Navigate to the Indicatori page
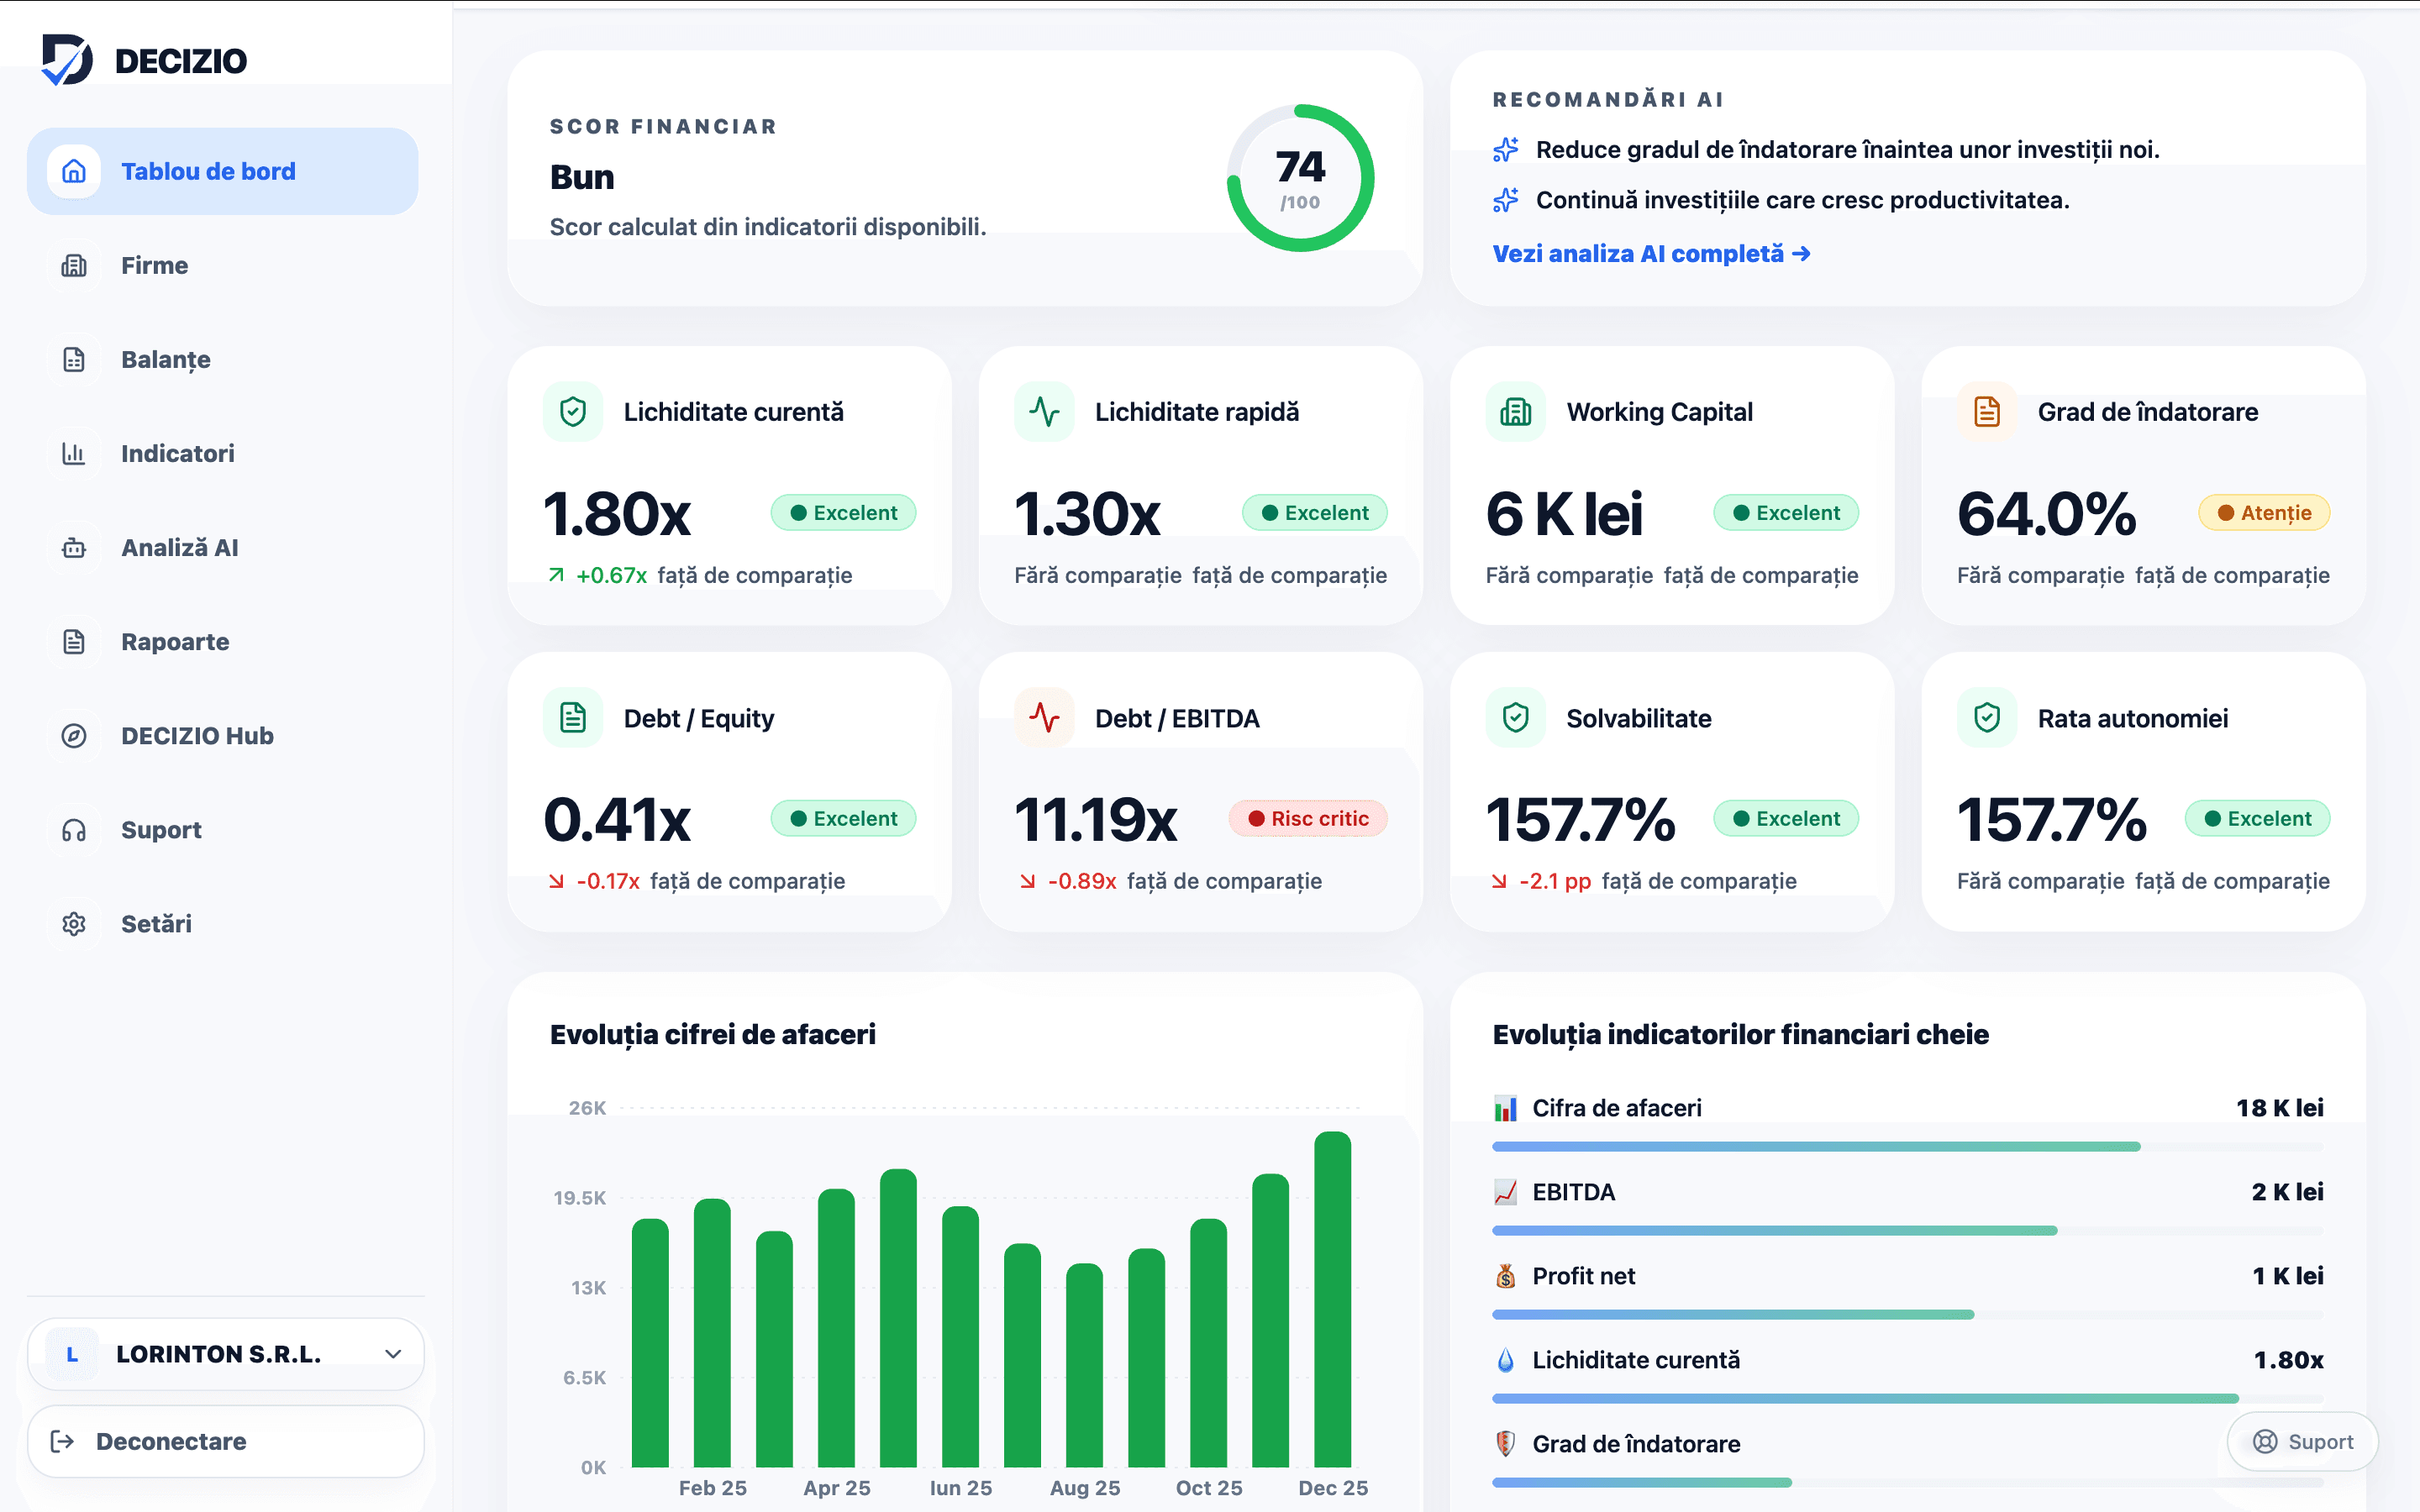 (x=222, y=453)
